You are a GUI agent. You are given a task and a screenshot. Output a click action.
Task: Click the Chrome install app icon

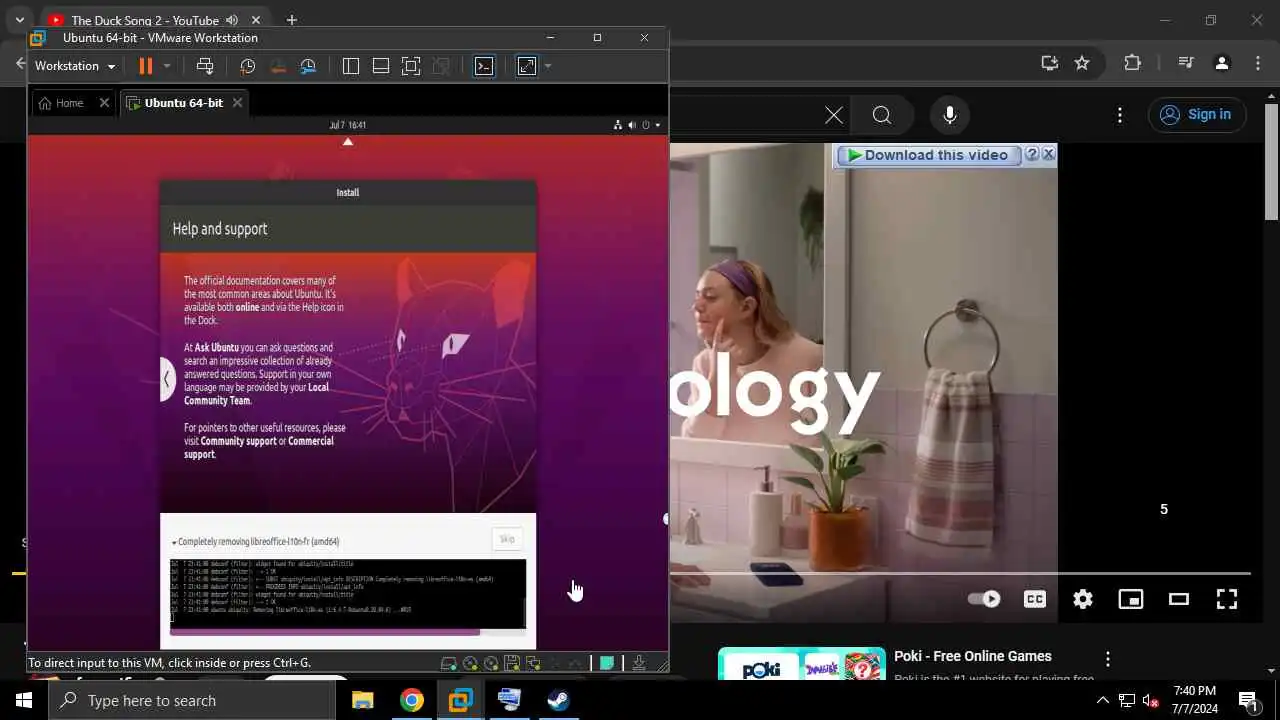1049,63
